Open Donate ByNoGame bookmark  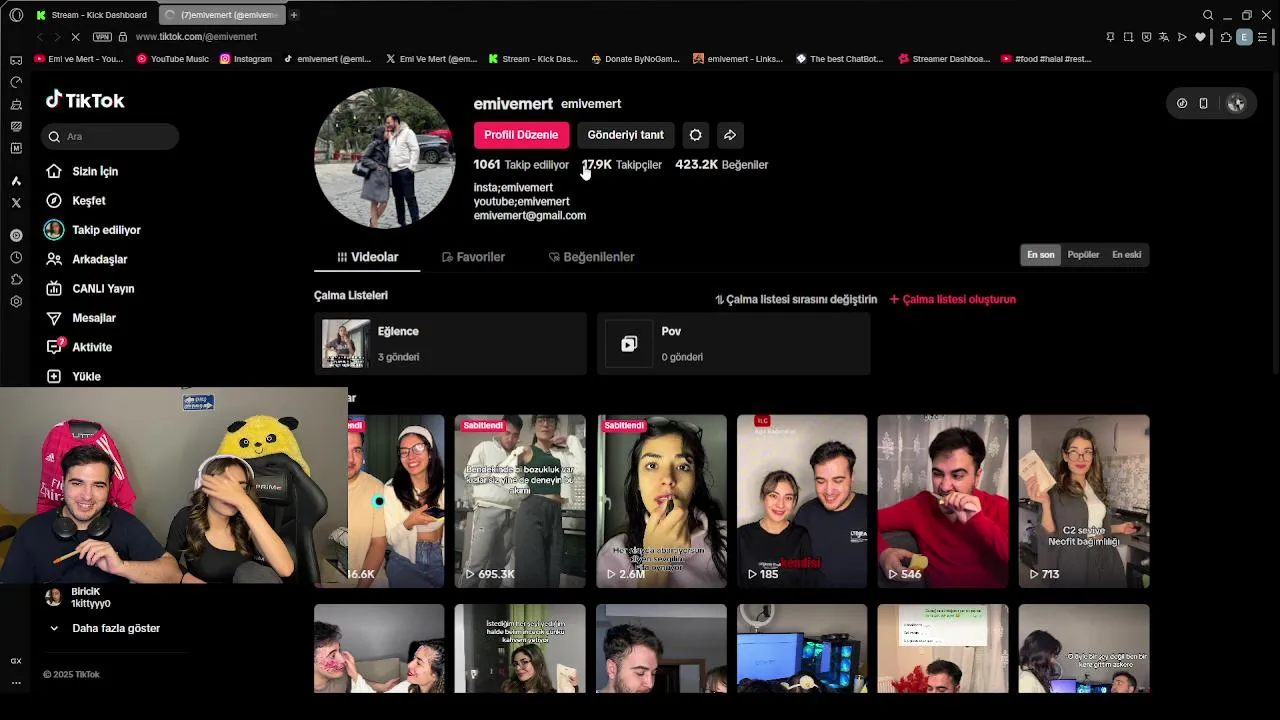[x=635, y=59]
